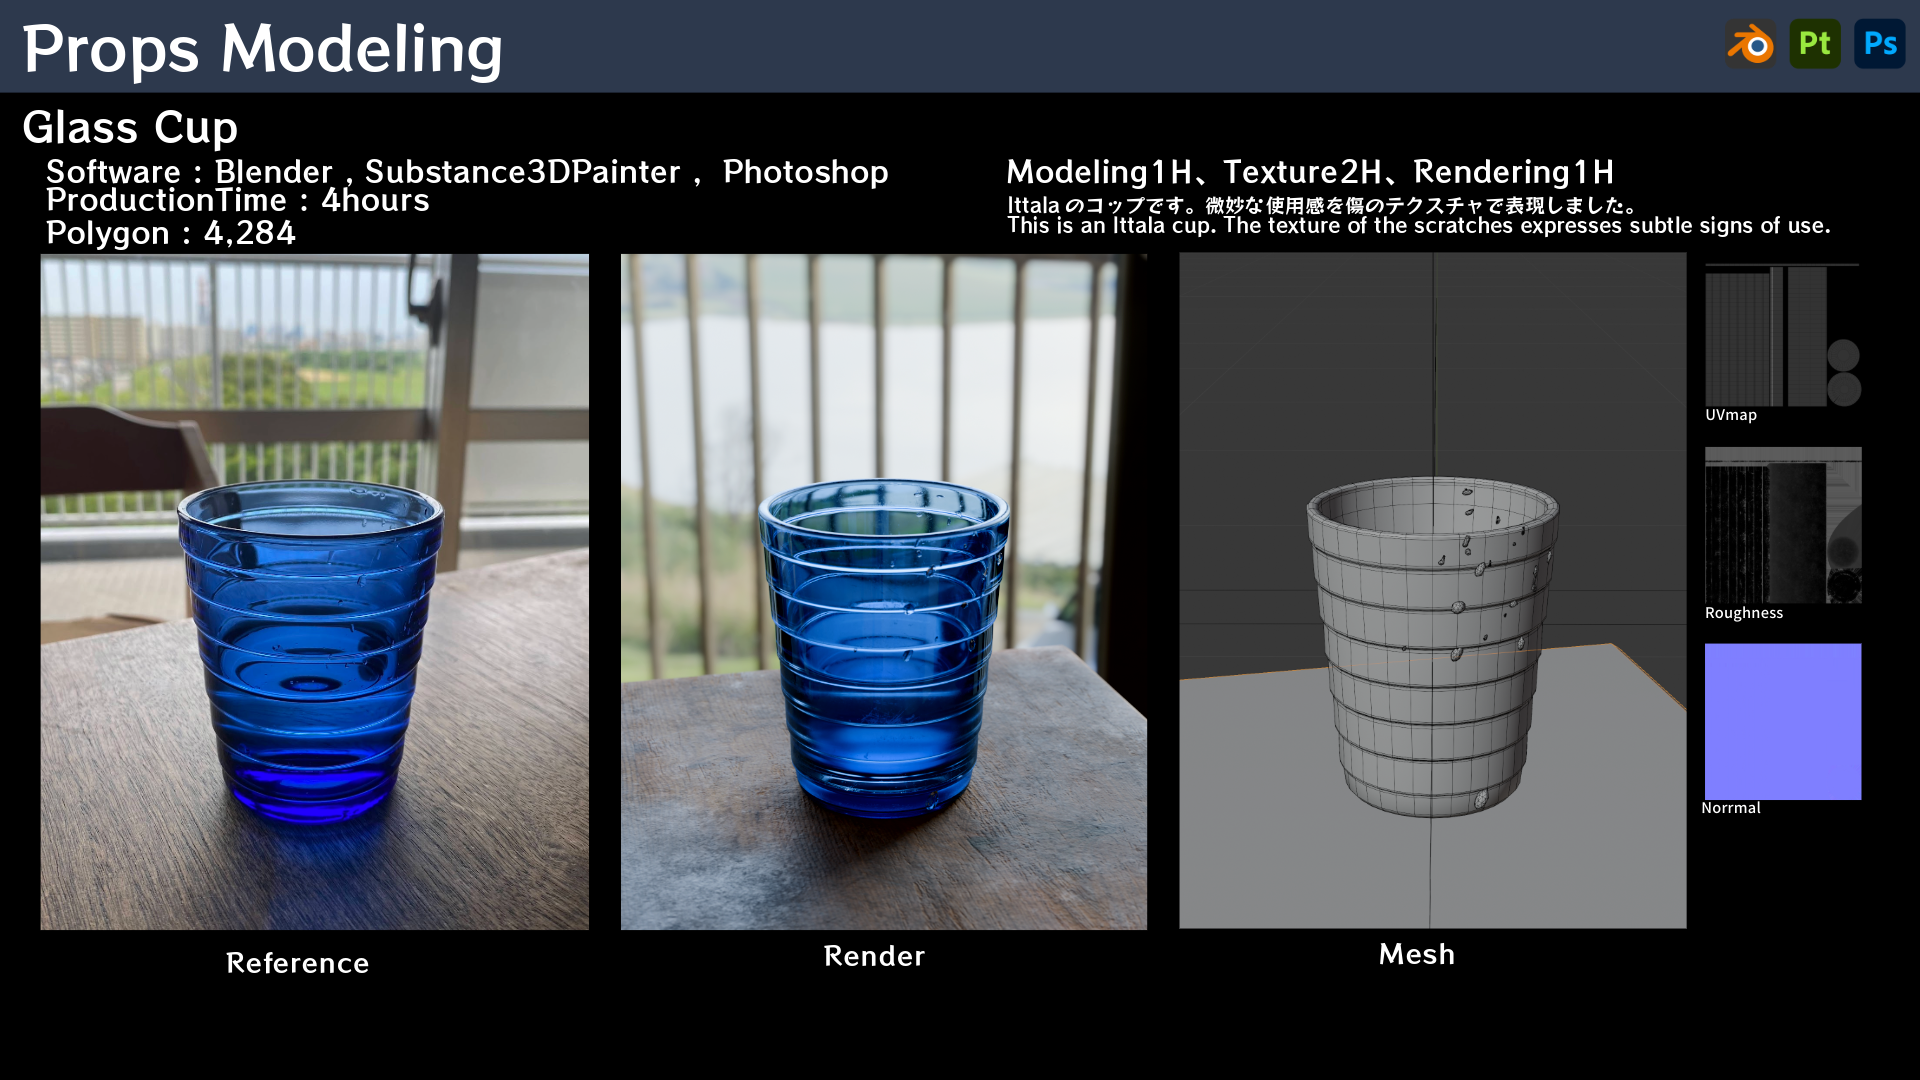
Task: Open the Render image of the cup
Action: (883, 591)
